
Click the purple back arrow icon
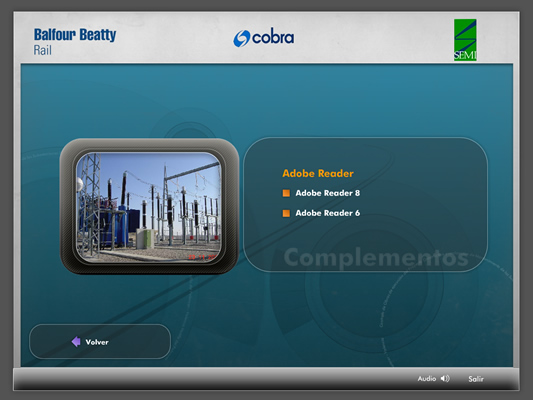pyautogui.click(x=76, y=342)
